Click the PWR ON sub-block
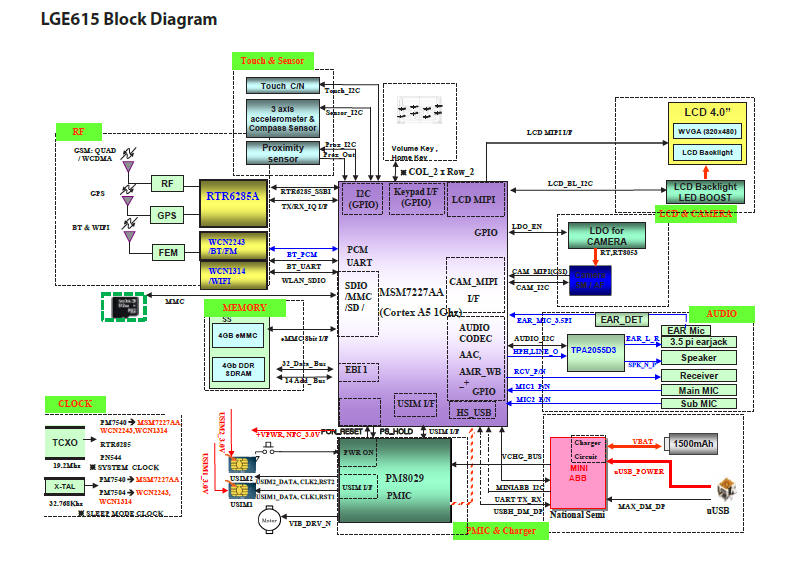 [x=358, y=453]
